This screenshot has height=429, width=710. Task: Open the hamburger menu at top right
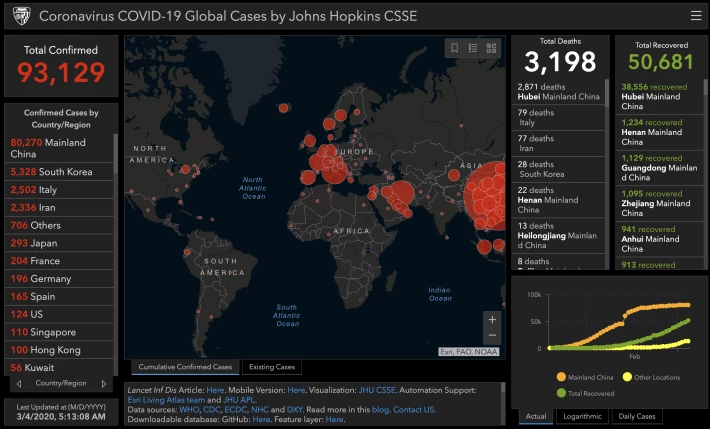(696, 15)
